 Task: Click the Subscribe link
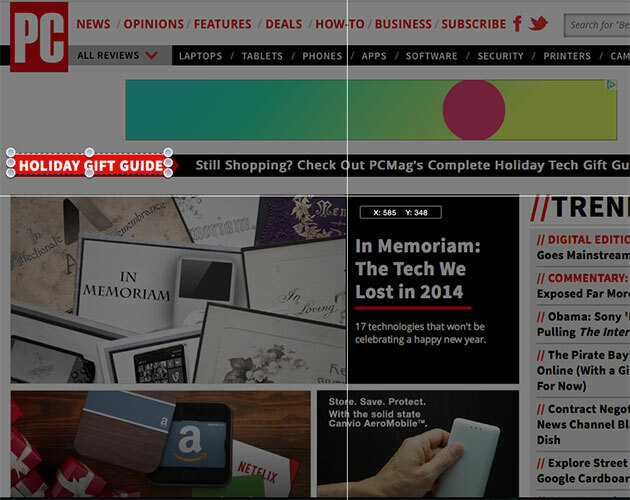(474, 24)
